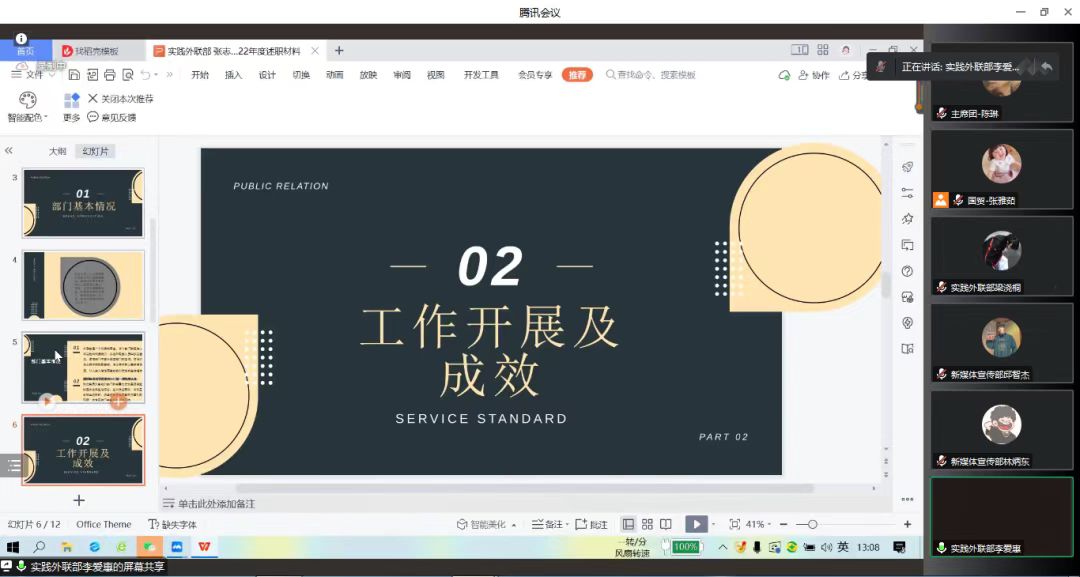Image resolution: width=1080 pixels, height=577 pixels.
Task: Click the 意见反馈 feedback icon
Action: point(93,117)
